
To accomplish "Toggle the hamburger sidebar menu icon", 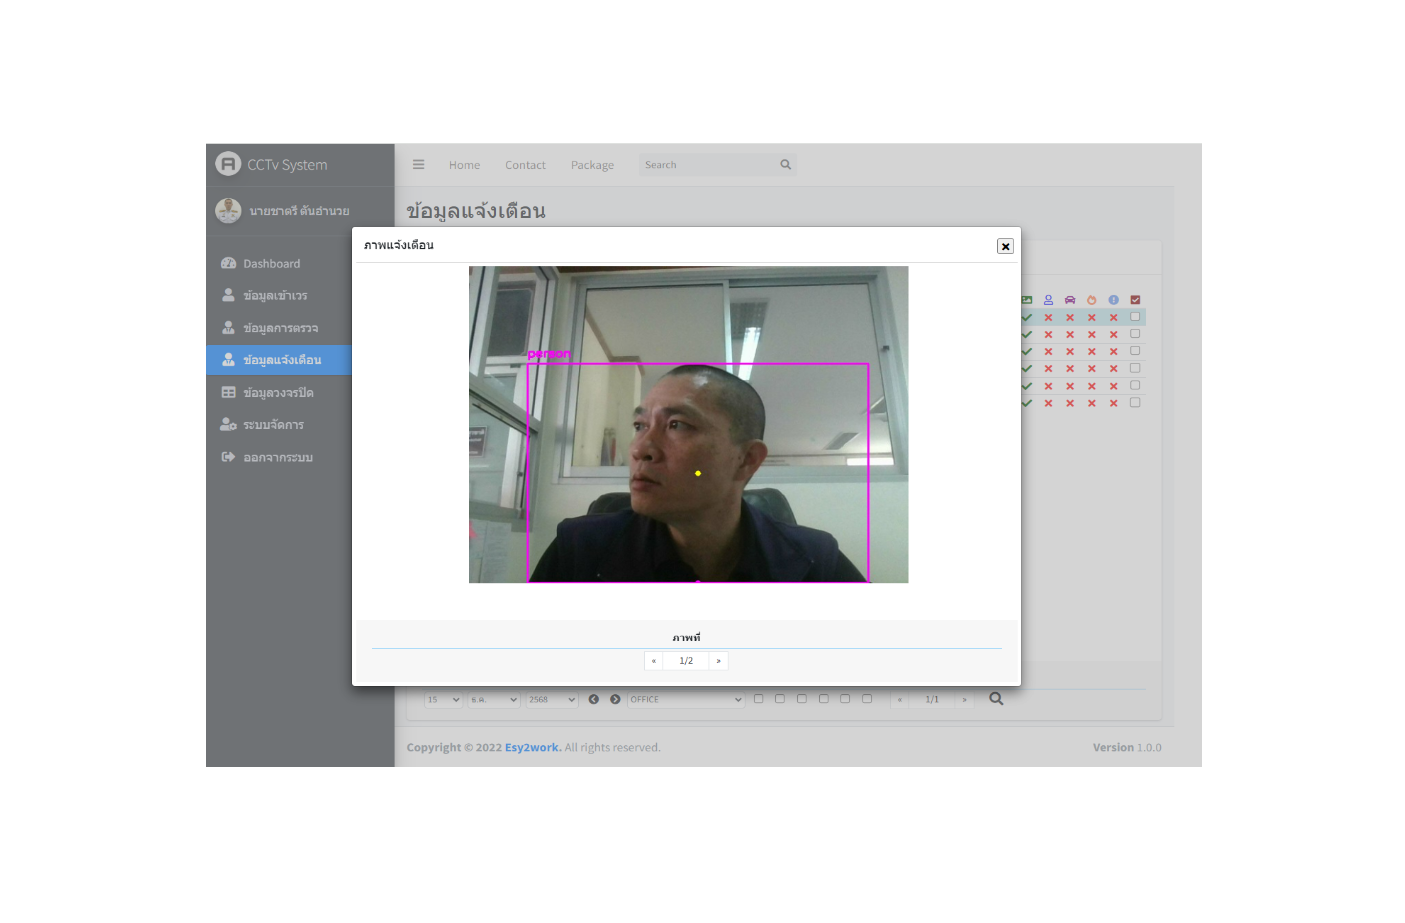I will pyautogui.click(x=419, y=165).
